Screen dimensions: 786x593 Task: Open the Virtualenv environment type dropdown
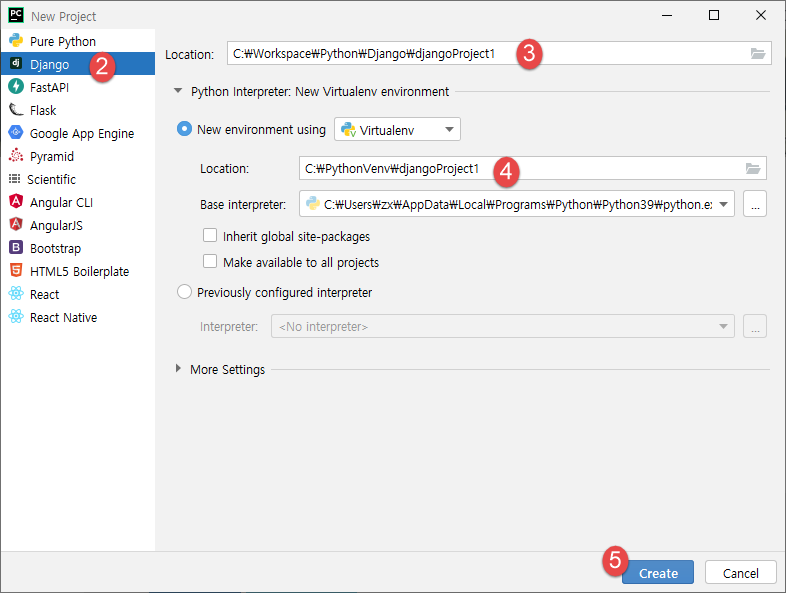pyautogui.click(x=397, y=129)
